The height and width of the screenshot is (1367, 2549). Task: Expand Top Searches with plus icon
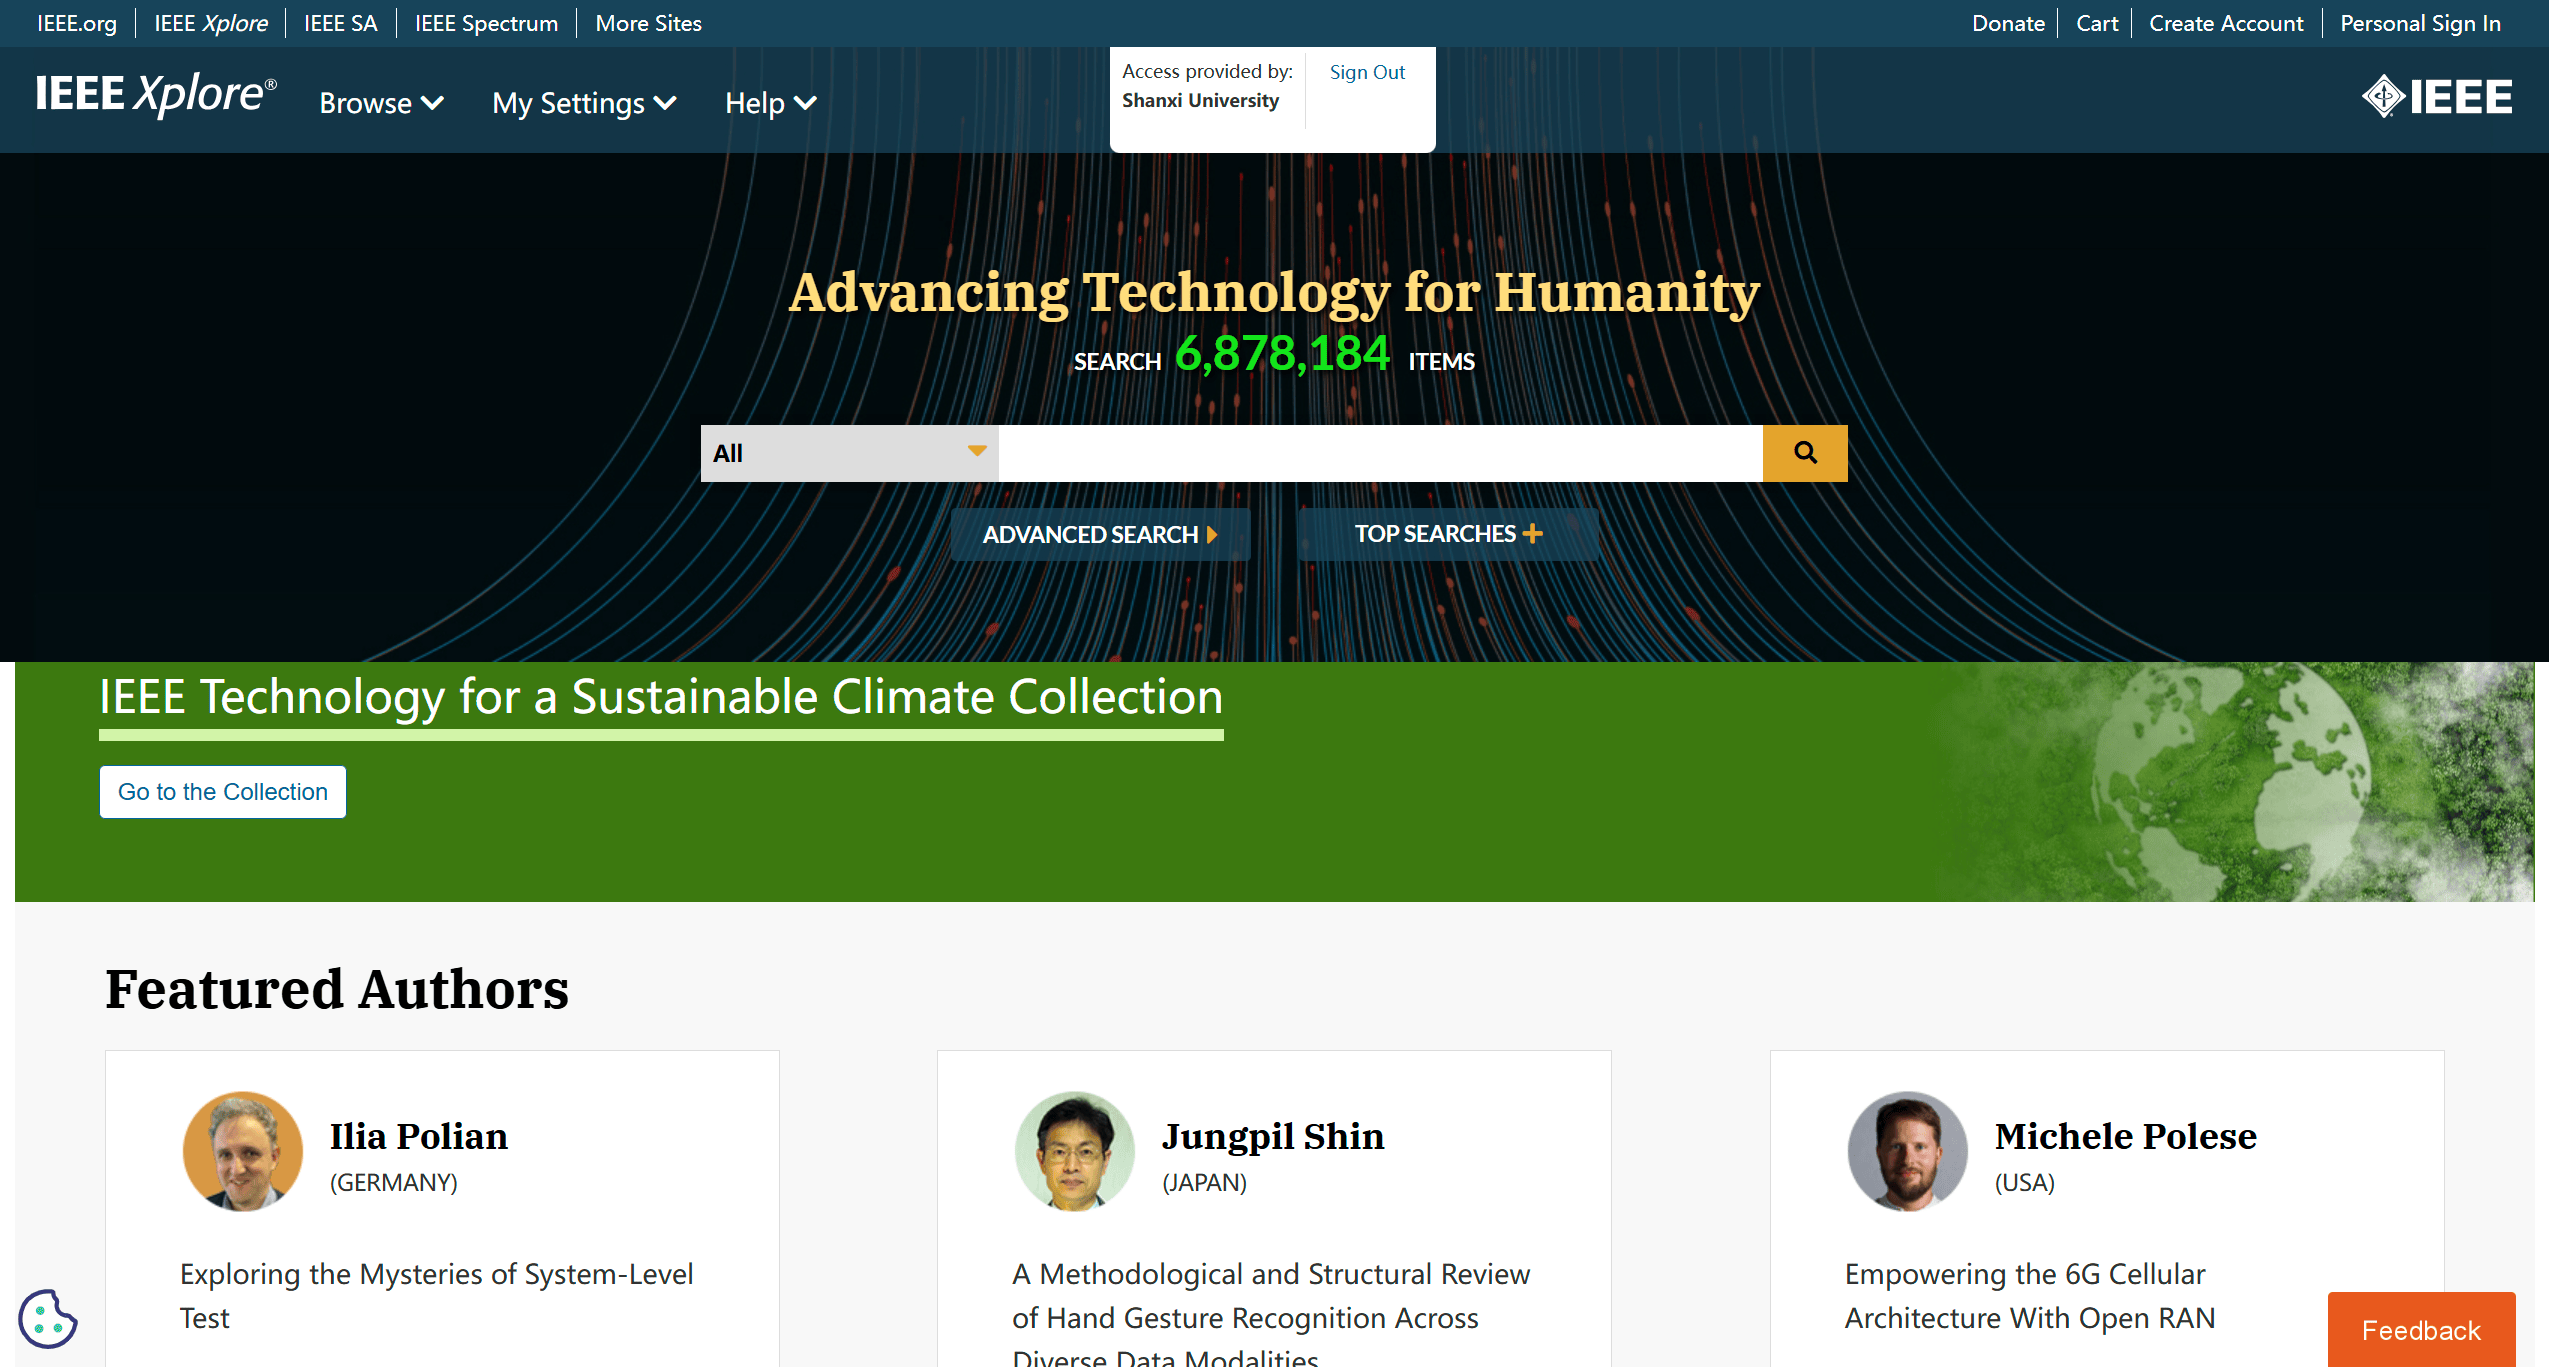tap(1447, 534)
